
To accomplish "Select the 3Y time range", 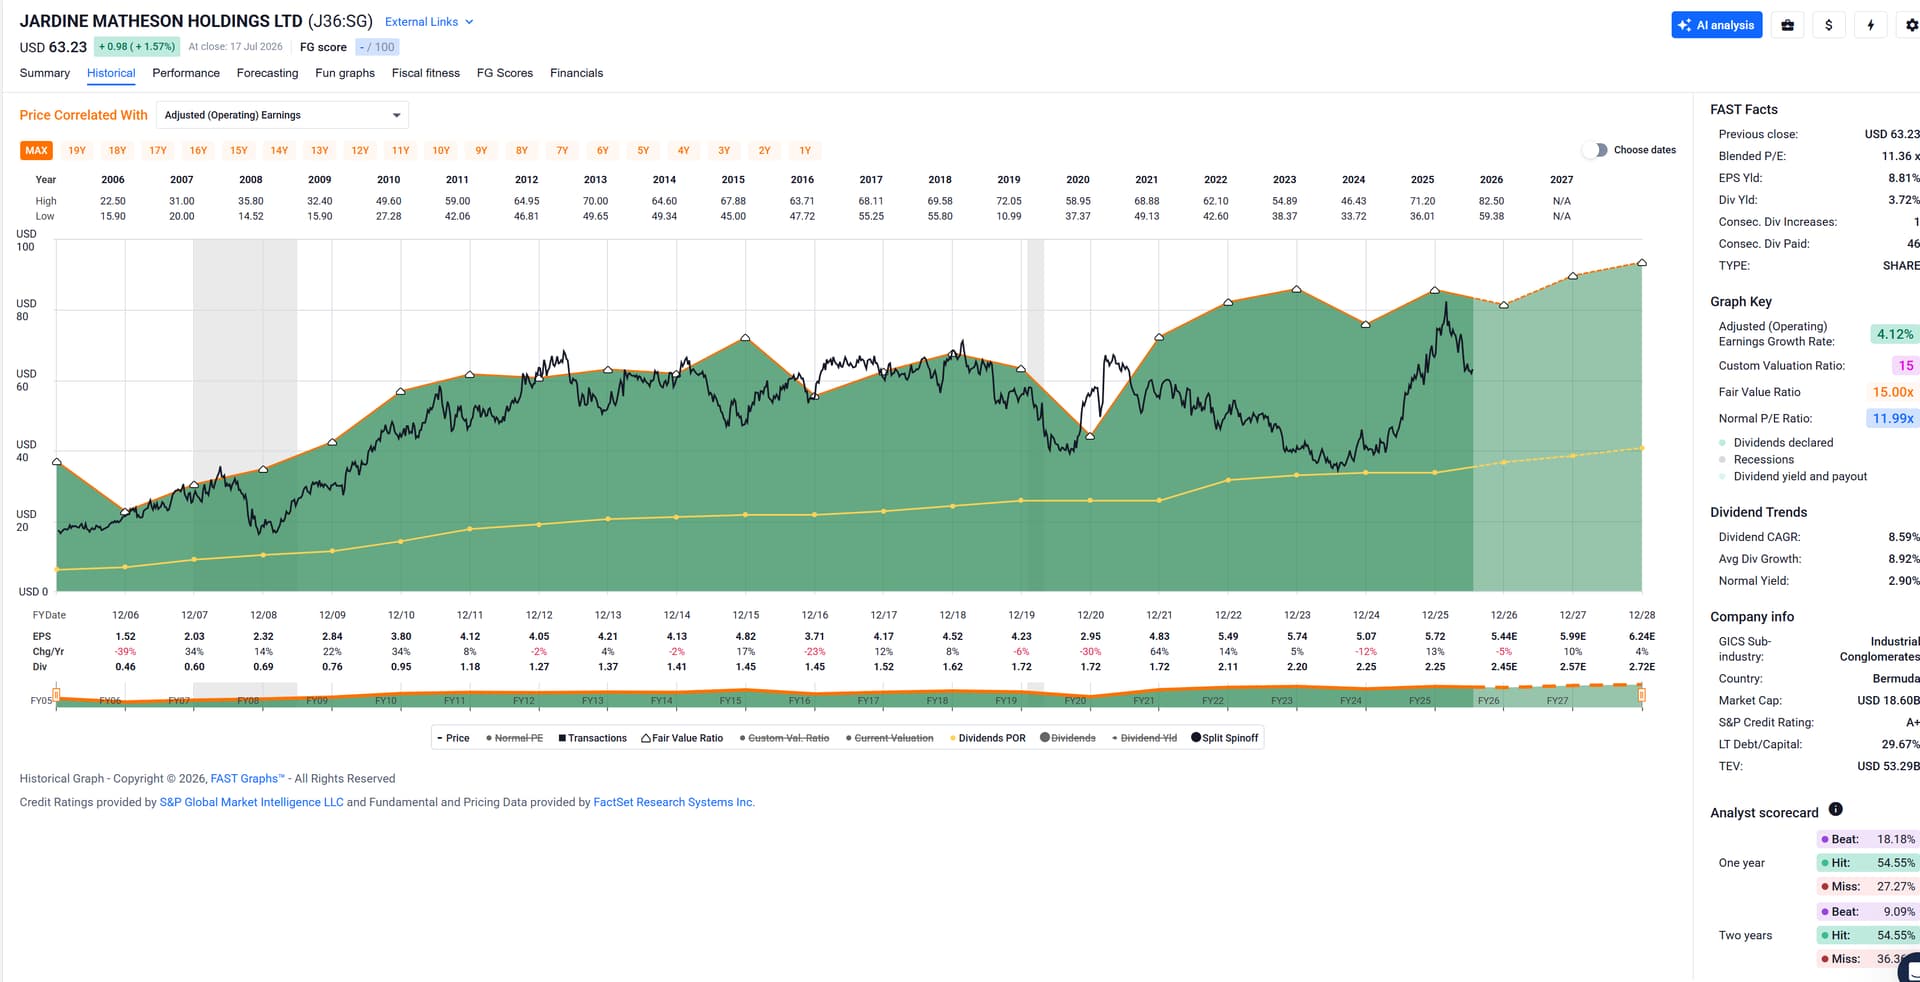I will (x=724, y=151).
